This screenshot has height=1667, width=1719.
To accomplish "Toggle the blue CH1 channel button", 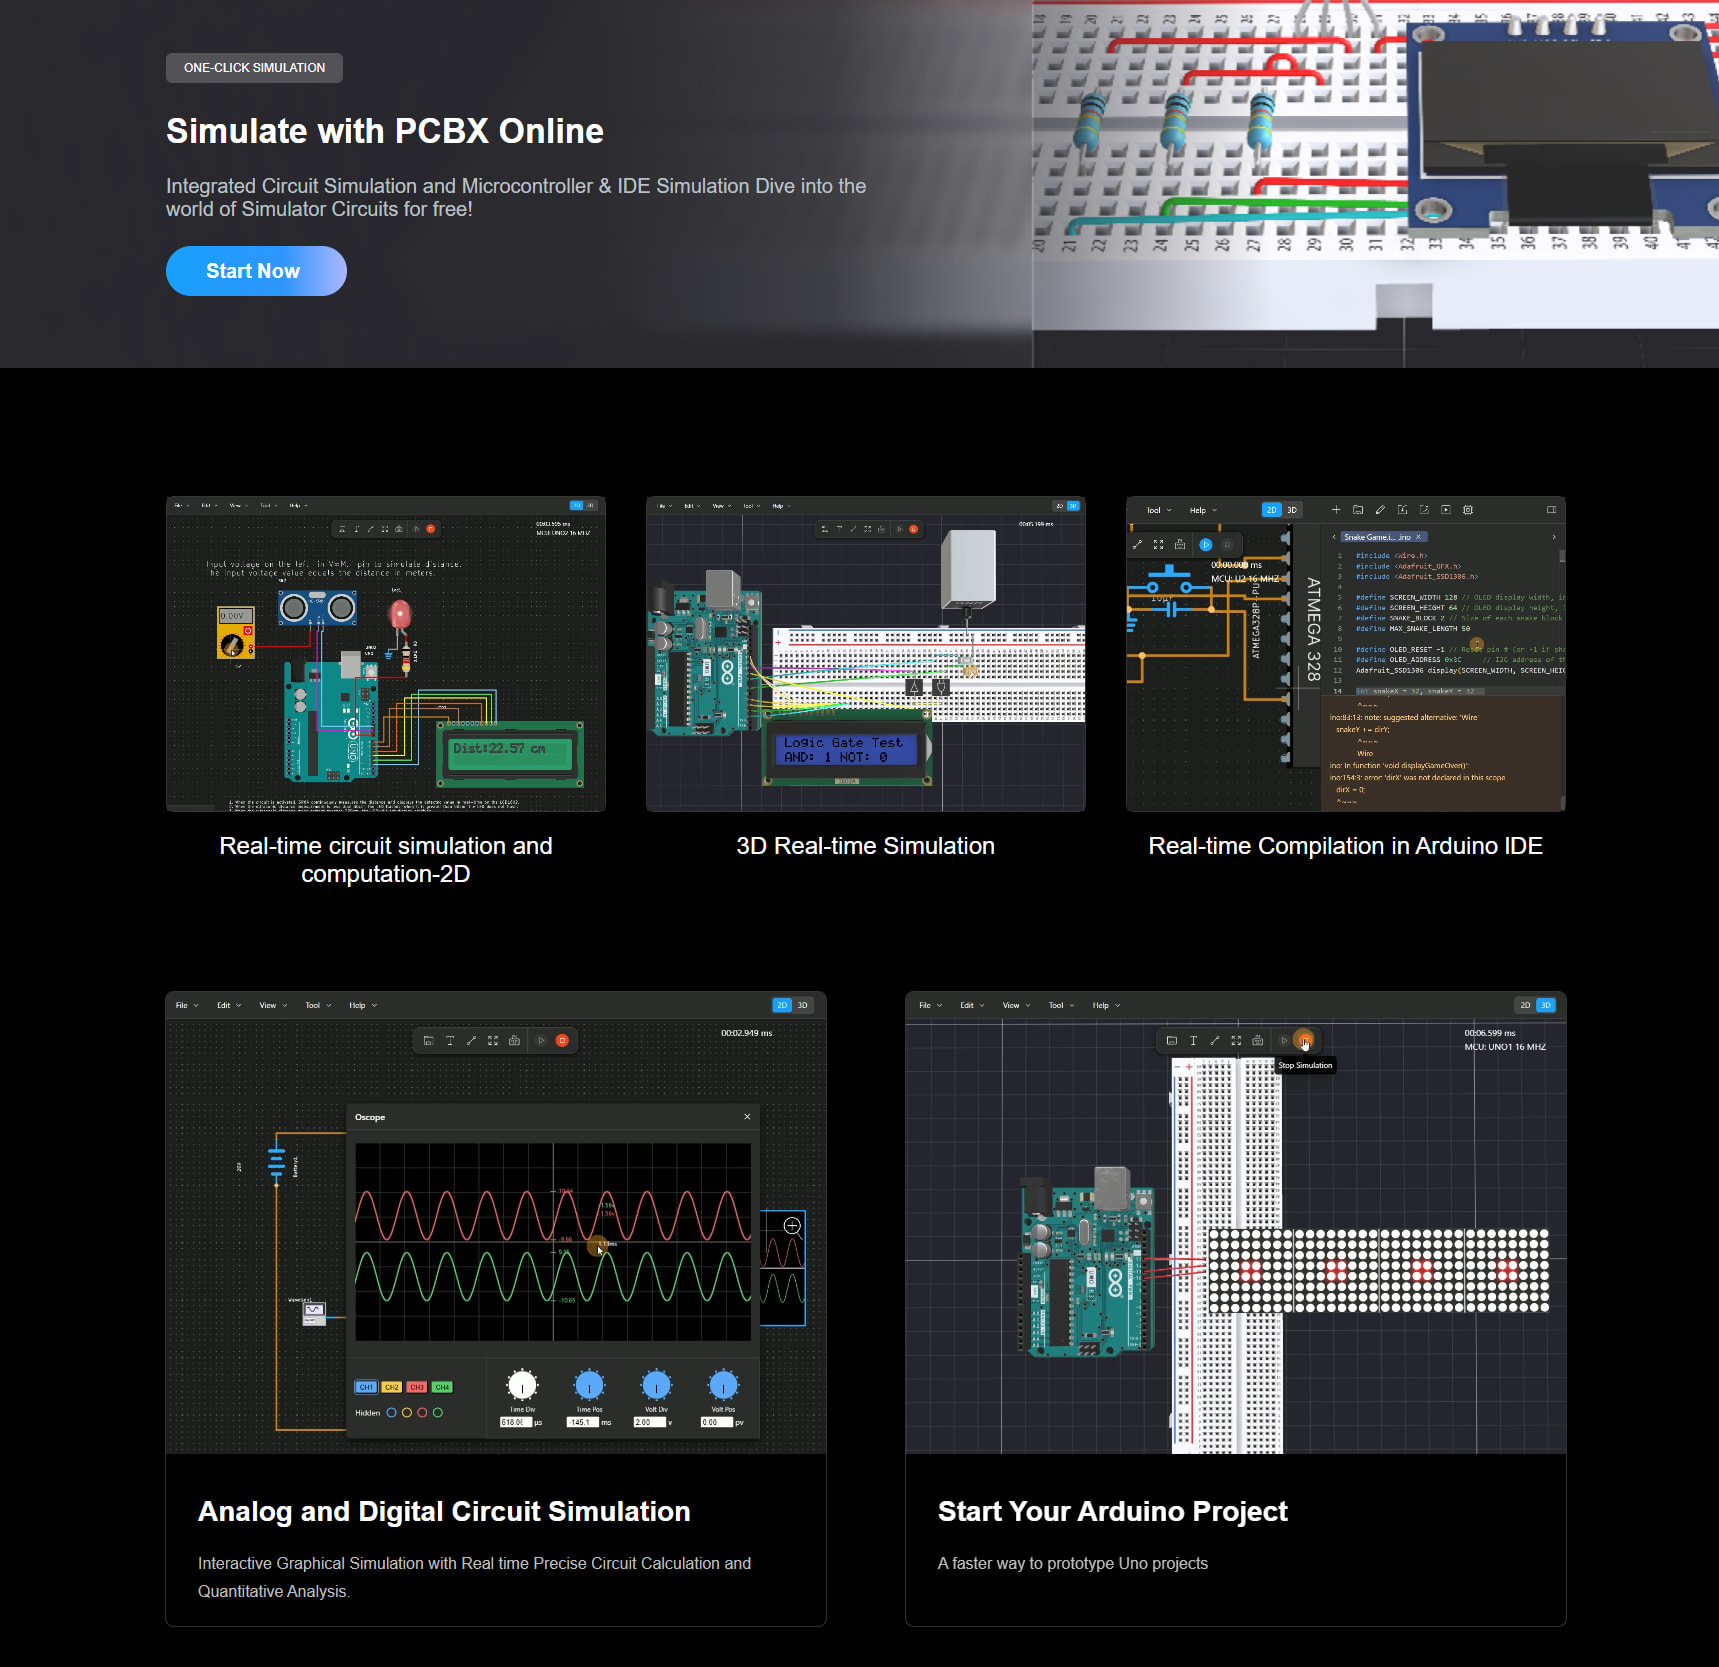I will coord(366,1387).
